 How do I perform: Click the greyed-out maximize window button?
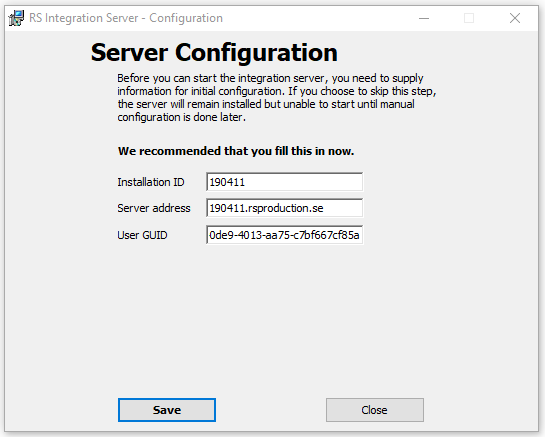[469, 18]
